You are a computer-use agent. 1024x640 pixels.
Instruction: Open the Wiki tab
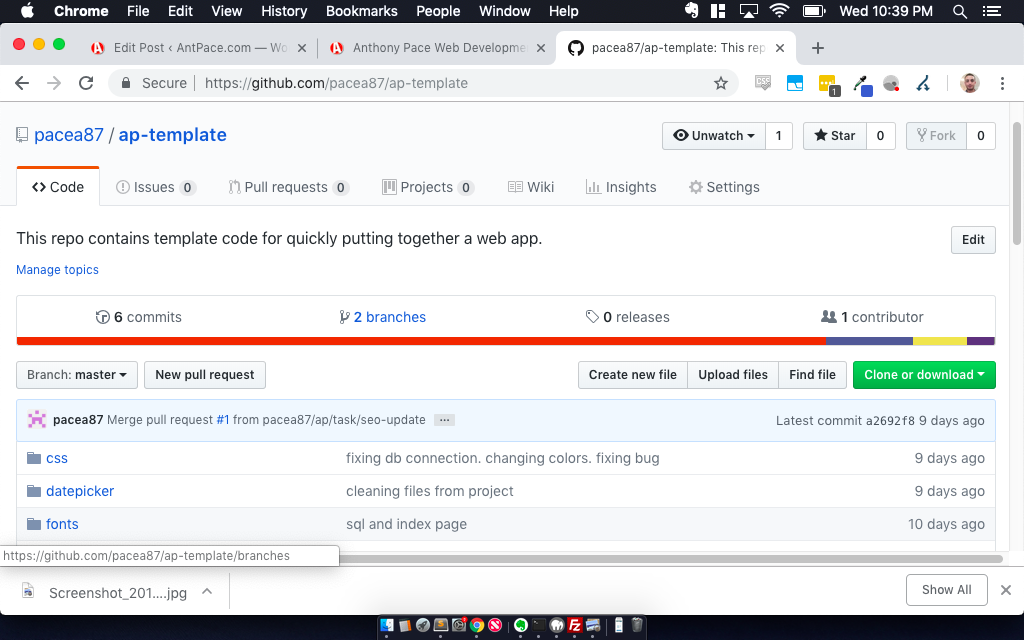pos(531,187)
